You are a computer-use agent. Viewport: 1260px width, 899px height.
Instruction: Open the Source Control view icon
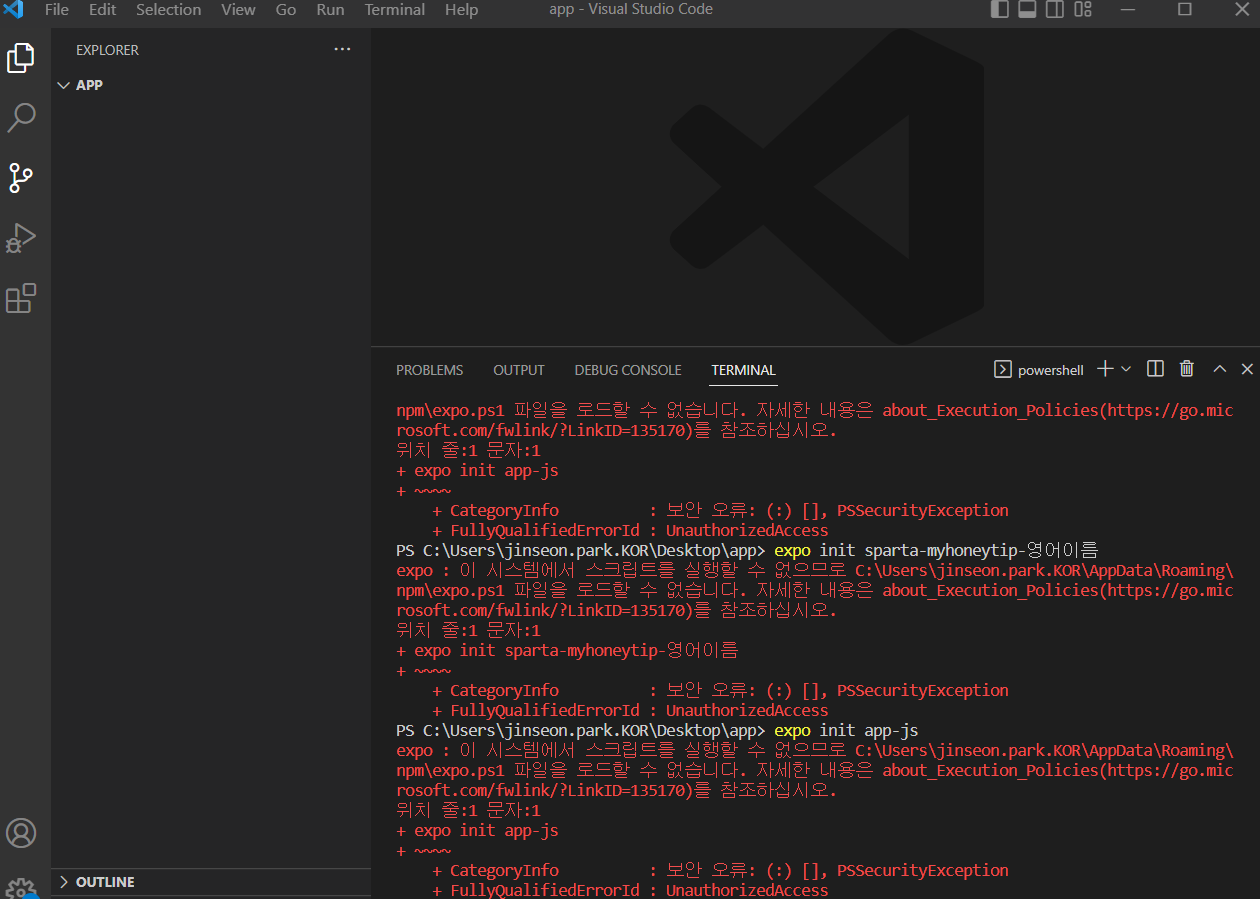[21, 178]
